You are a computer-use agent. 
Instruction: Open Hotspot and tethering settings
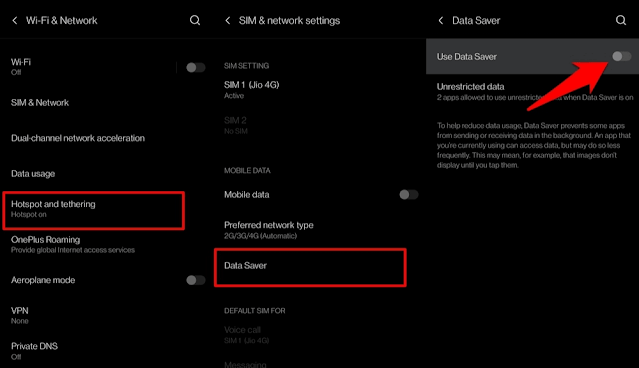[94, 210]
